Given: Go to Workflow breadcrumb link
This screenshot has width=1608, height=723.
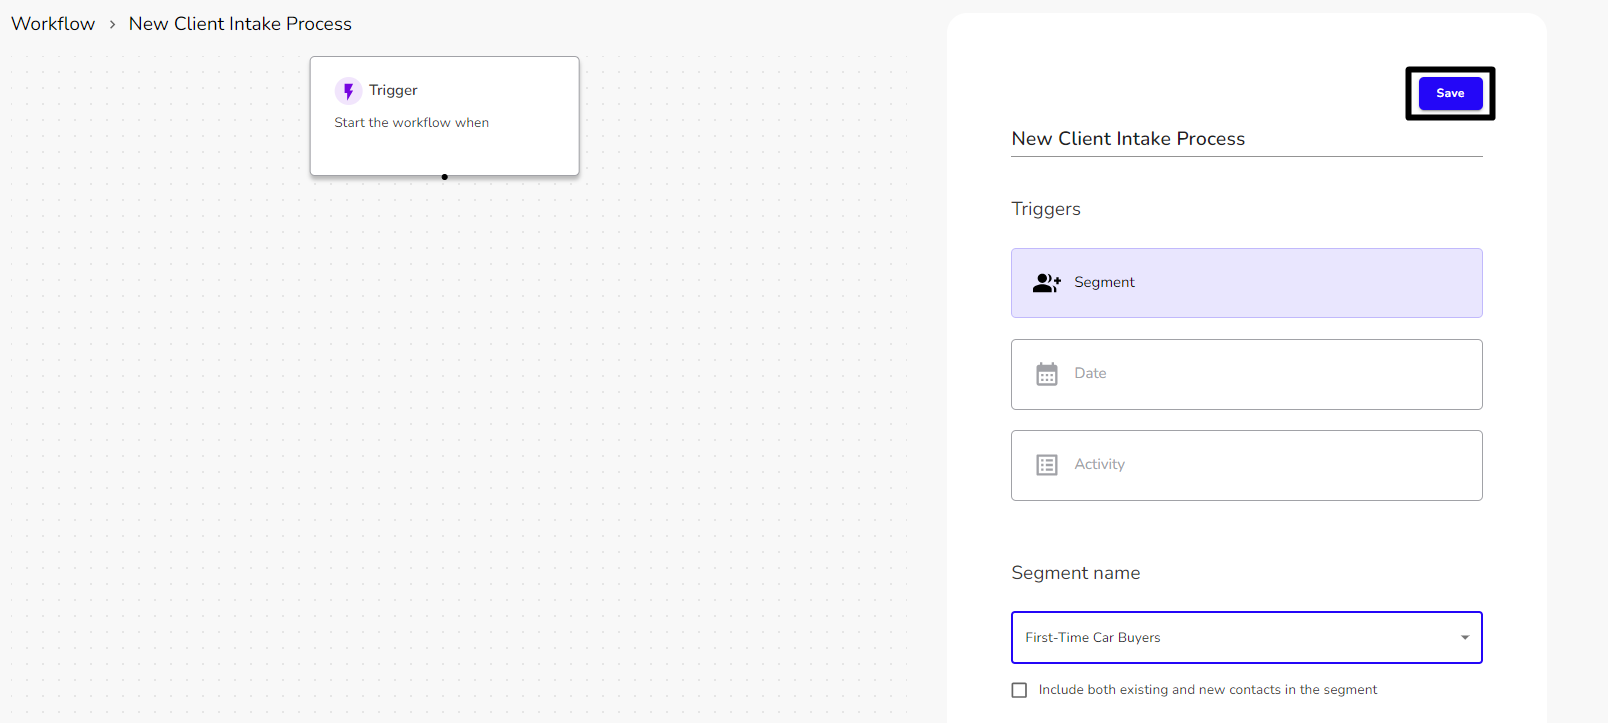Looking at the screenshot, I should coord(53,24).
